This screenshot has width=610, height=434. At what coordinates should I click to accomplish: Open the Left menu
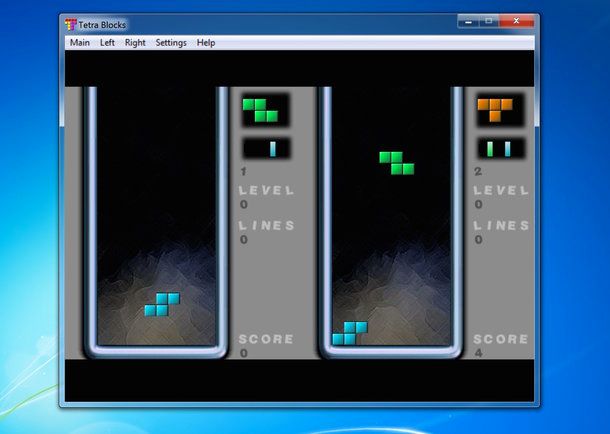107,42
